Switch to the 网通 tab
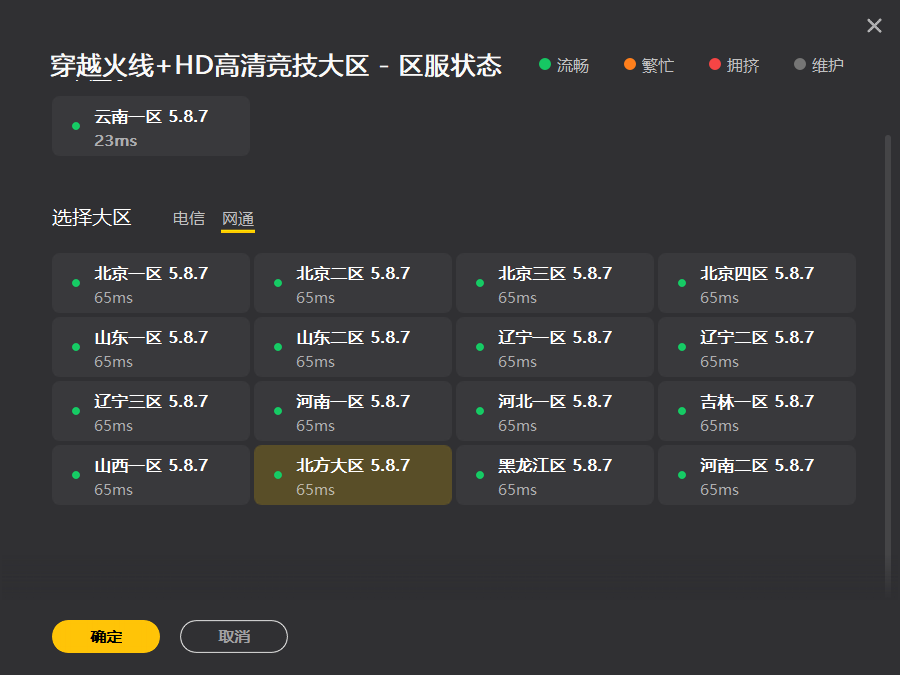 238,219
